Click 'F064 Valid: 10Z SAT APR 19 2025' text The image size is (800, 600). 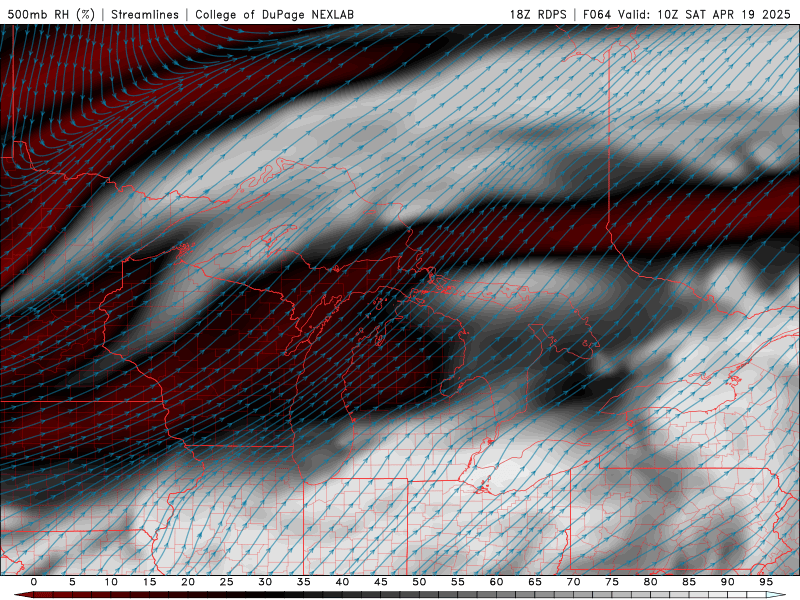pyautogui.click(x=687, y=14)
